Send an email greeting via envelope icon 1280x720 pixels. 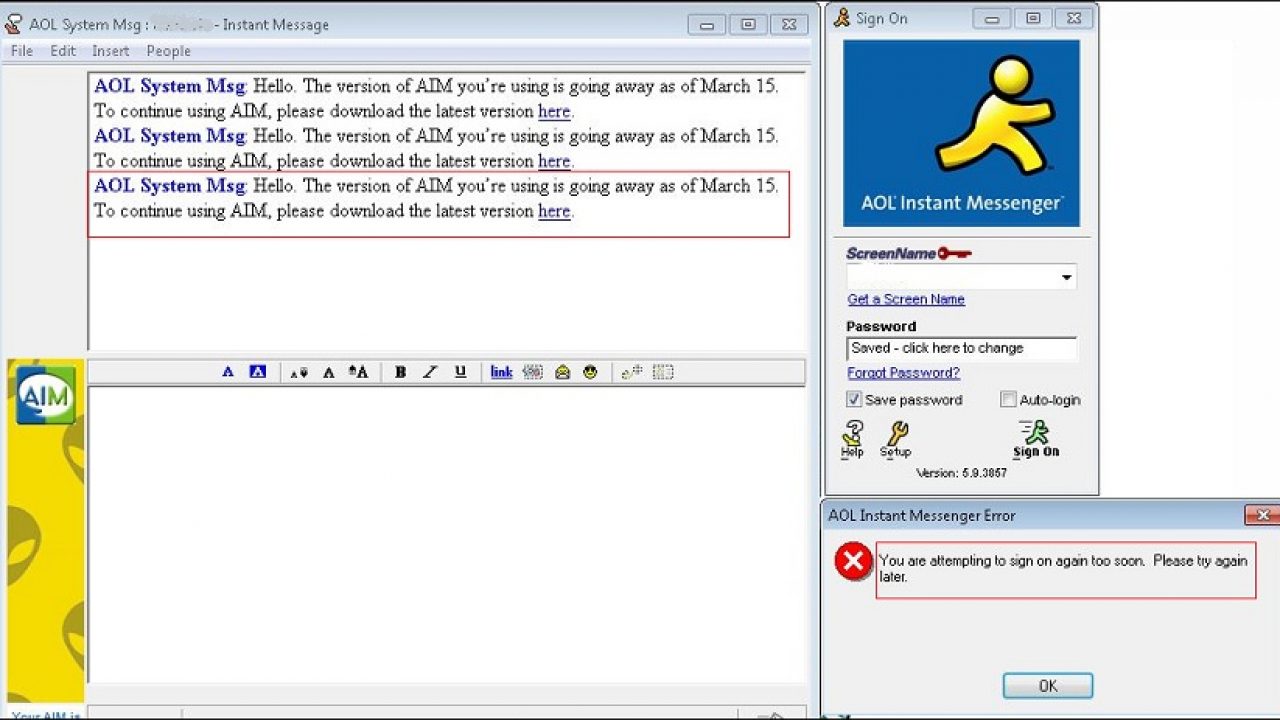coord(562,372)
